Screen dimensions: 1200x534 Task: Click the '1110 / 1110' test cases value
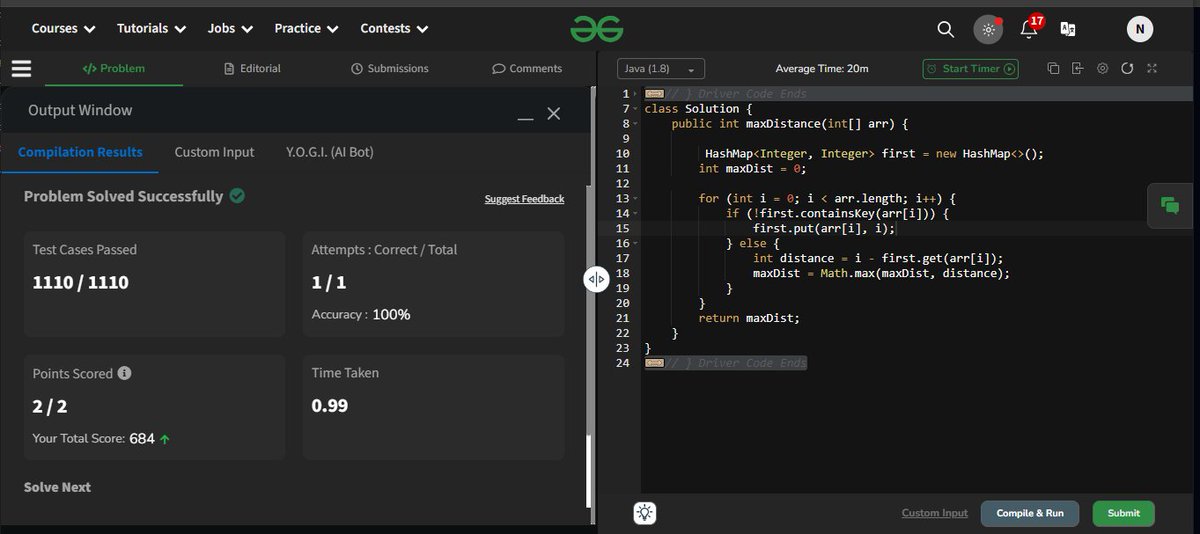point(81,282)
